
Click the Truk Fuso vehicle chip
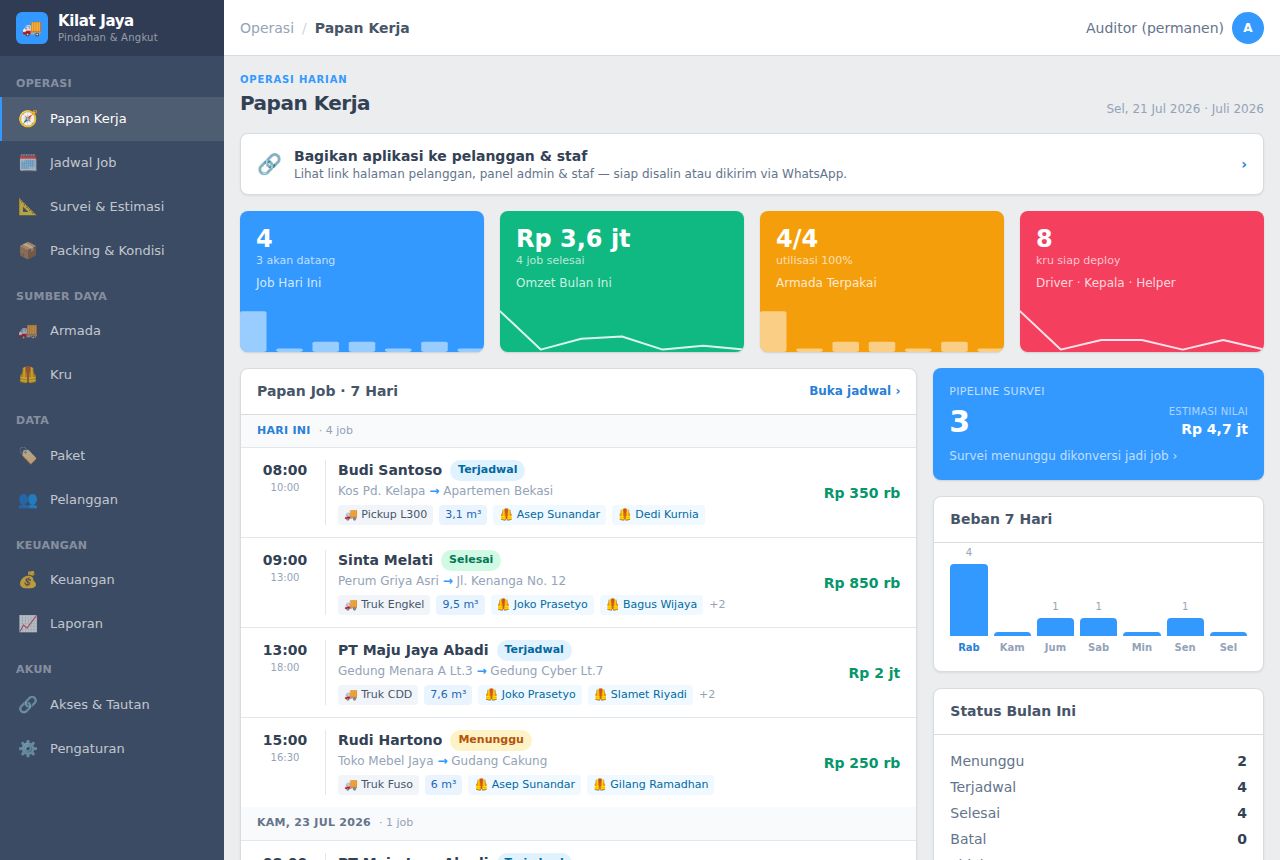coord(378,785)
